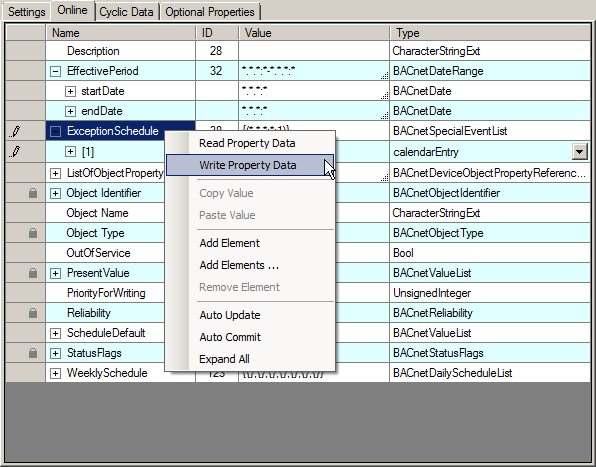596x467 pixels.
Task: Click lock icon on Object Type row
Action: [x=33, y=233]
